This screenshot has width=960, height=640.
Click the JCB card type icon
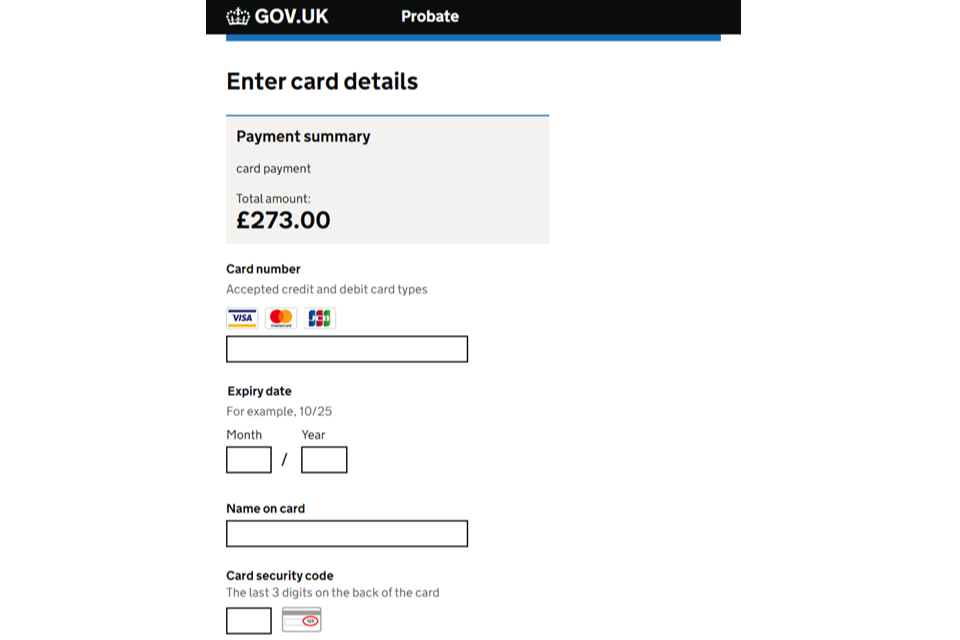[320, 318]
